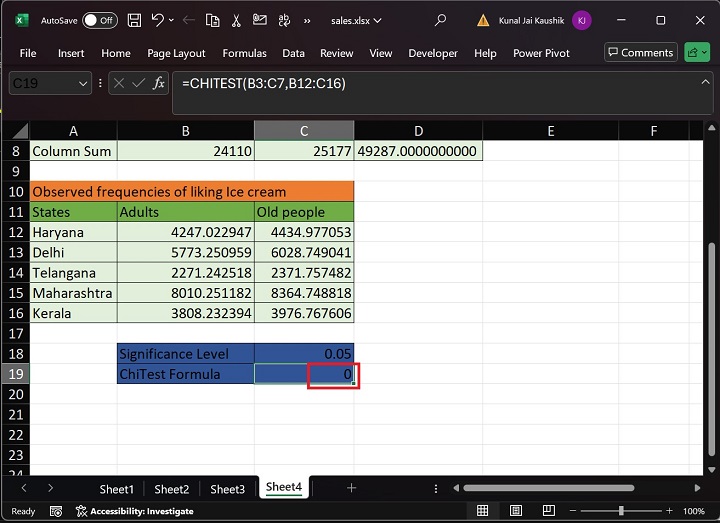Viewport: 720px width, 523px height.
Task: Select Normal view in status bar
Action: point(482,511)
